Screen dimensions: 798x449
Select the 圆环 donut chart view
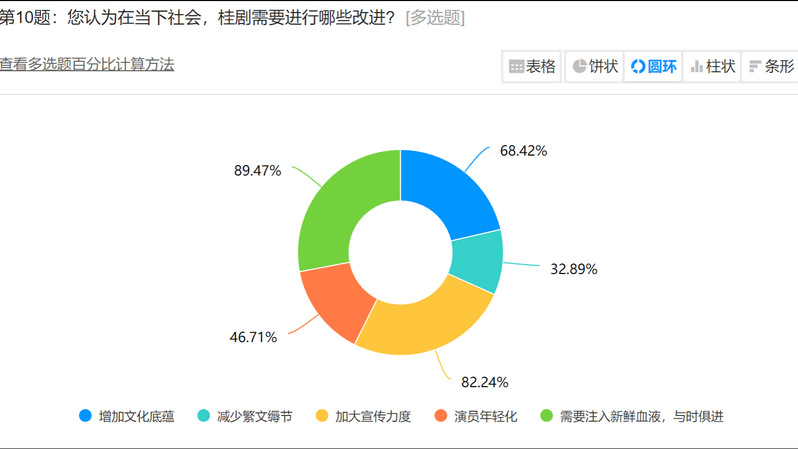[x=653, y=66]
